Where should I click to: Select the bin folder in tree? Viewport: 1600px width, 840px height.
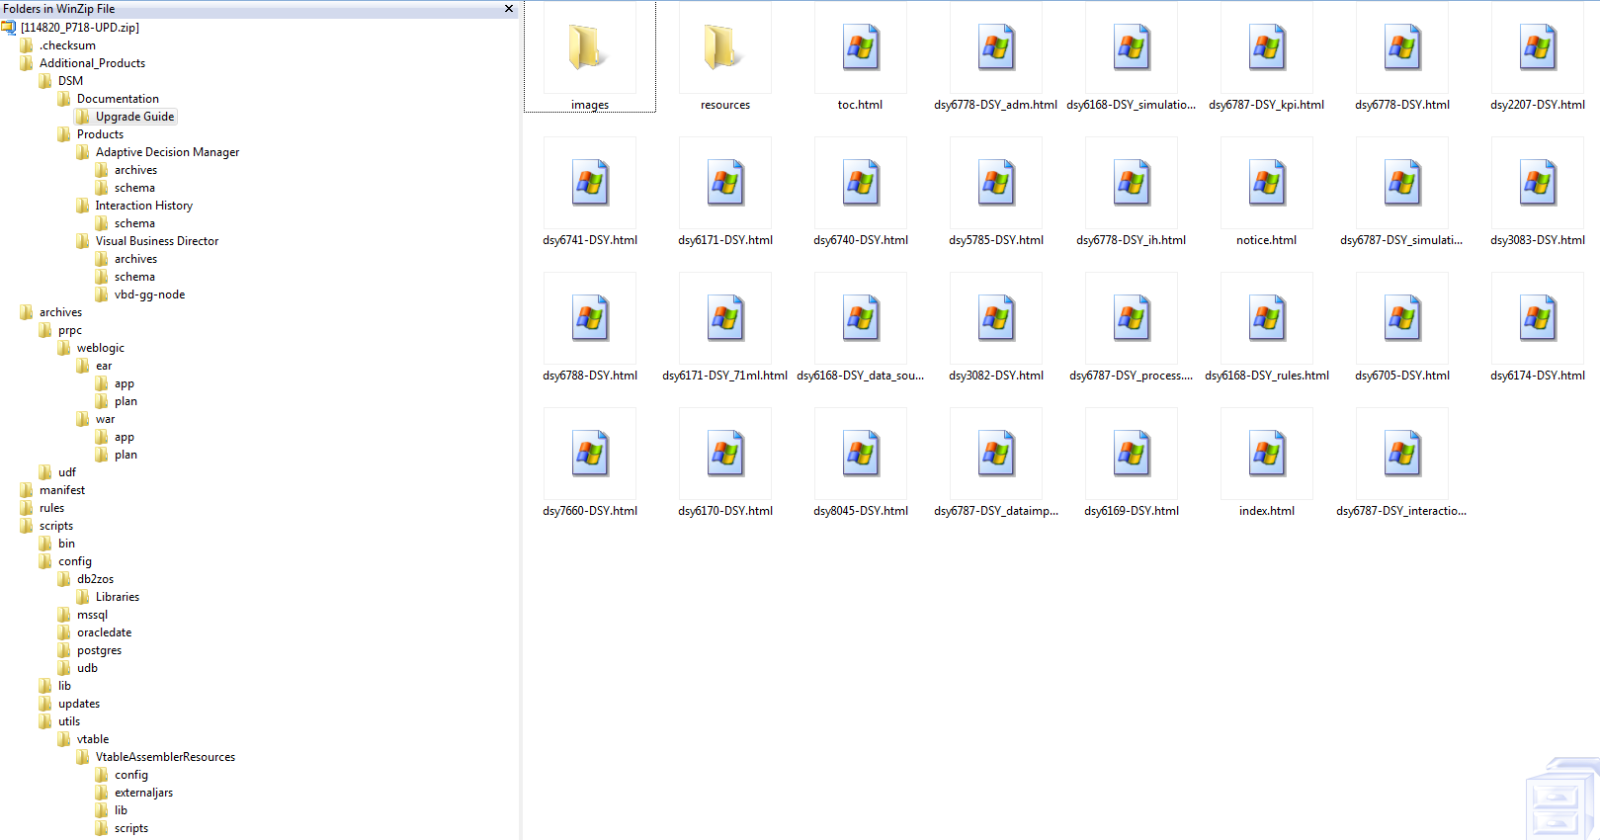tap(66, 544)
